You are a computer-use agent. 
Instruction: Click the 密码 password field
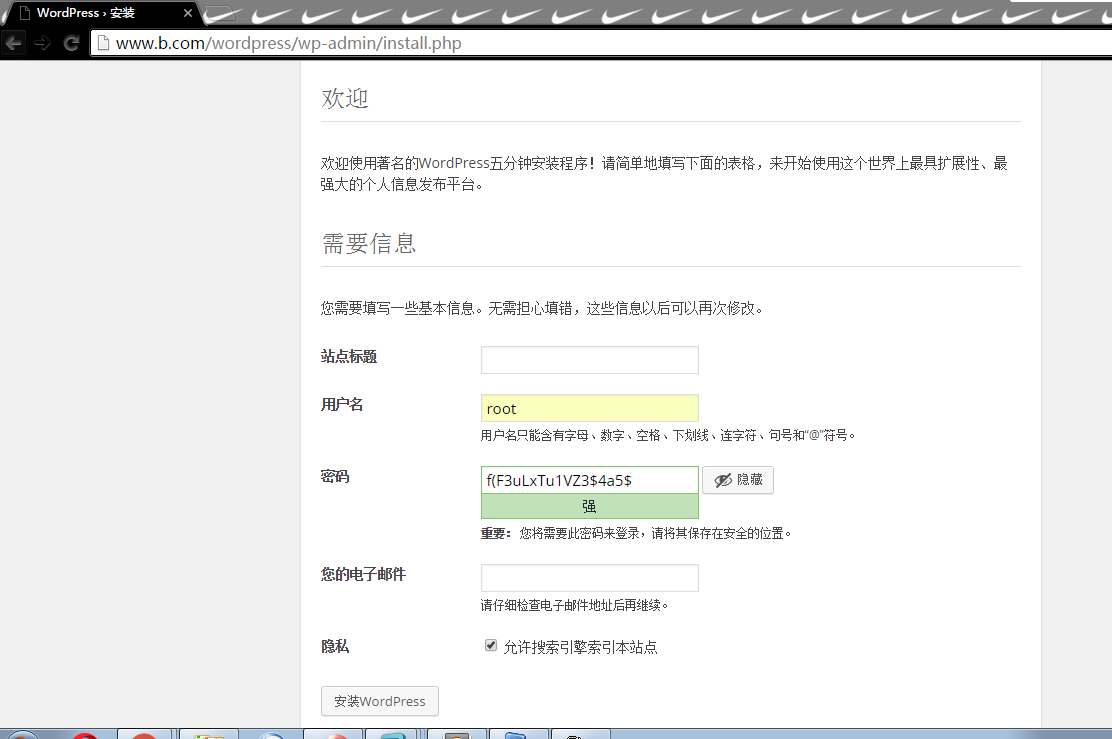[x=589, y=480]
